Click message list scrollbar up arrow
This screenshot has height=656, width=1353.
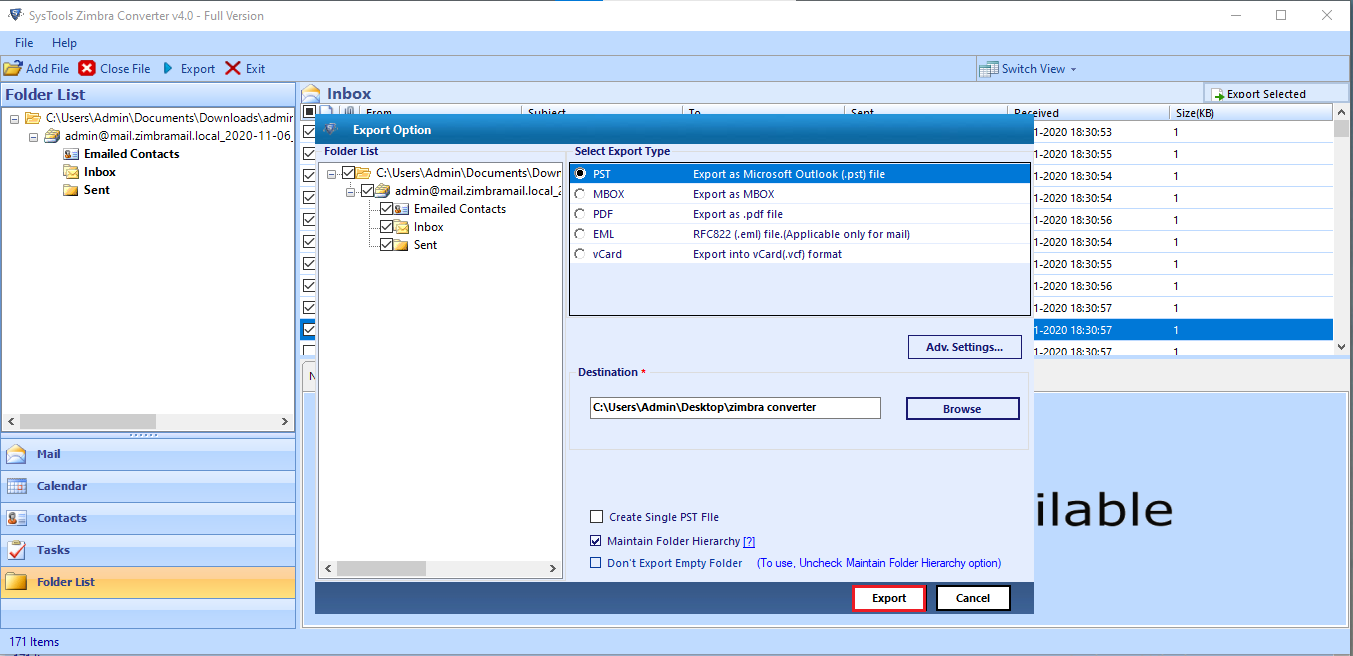tap(1341, 112)
